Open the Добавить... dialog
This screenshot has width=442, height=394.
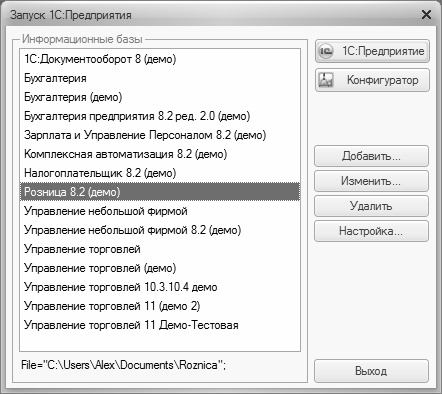[x=371, y=156]
